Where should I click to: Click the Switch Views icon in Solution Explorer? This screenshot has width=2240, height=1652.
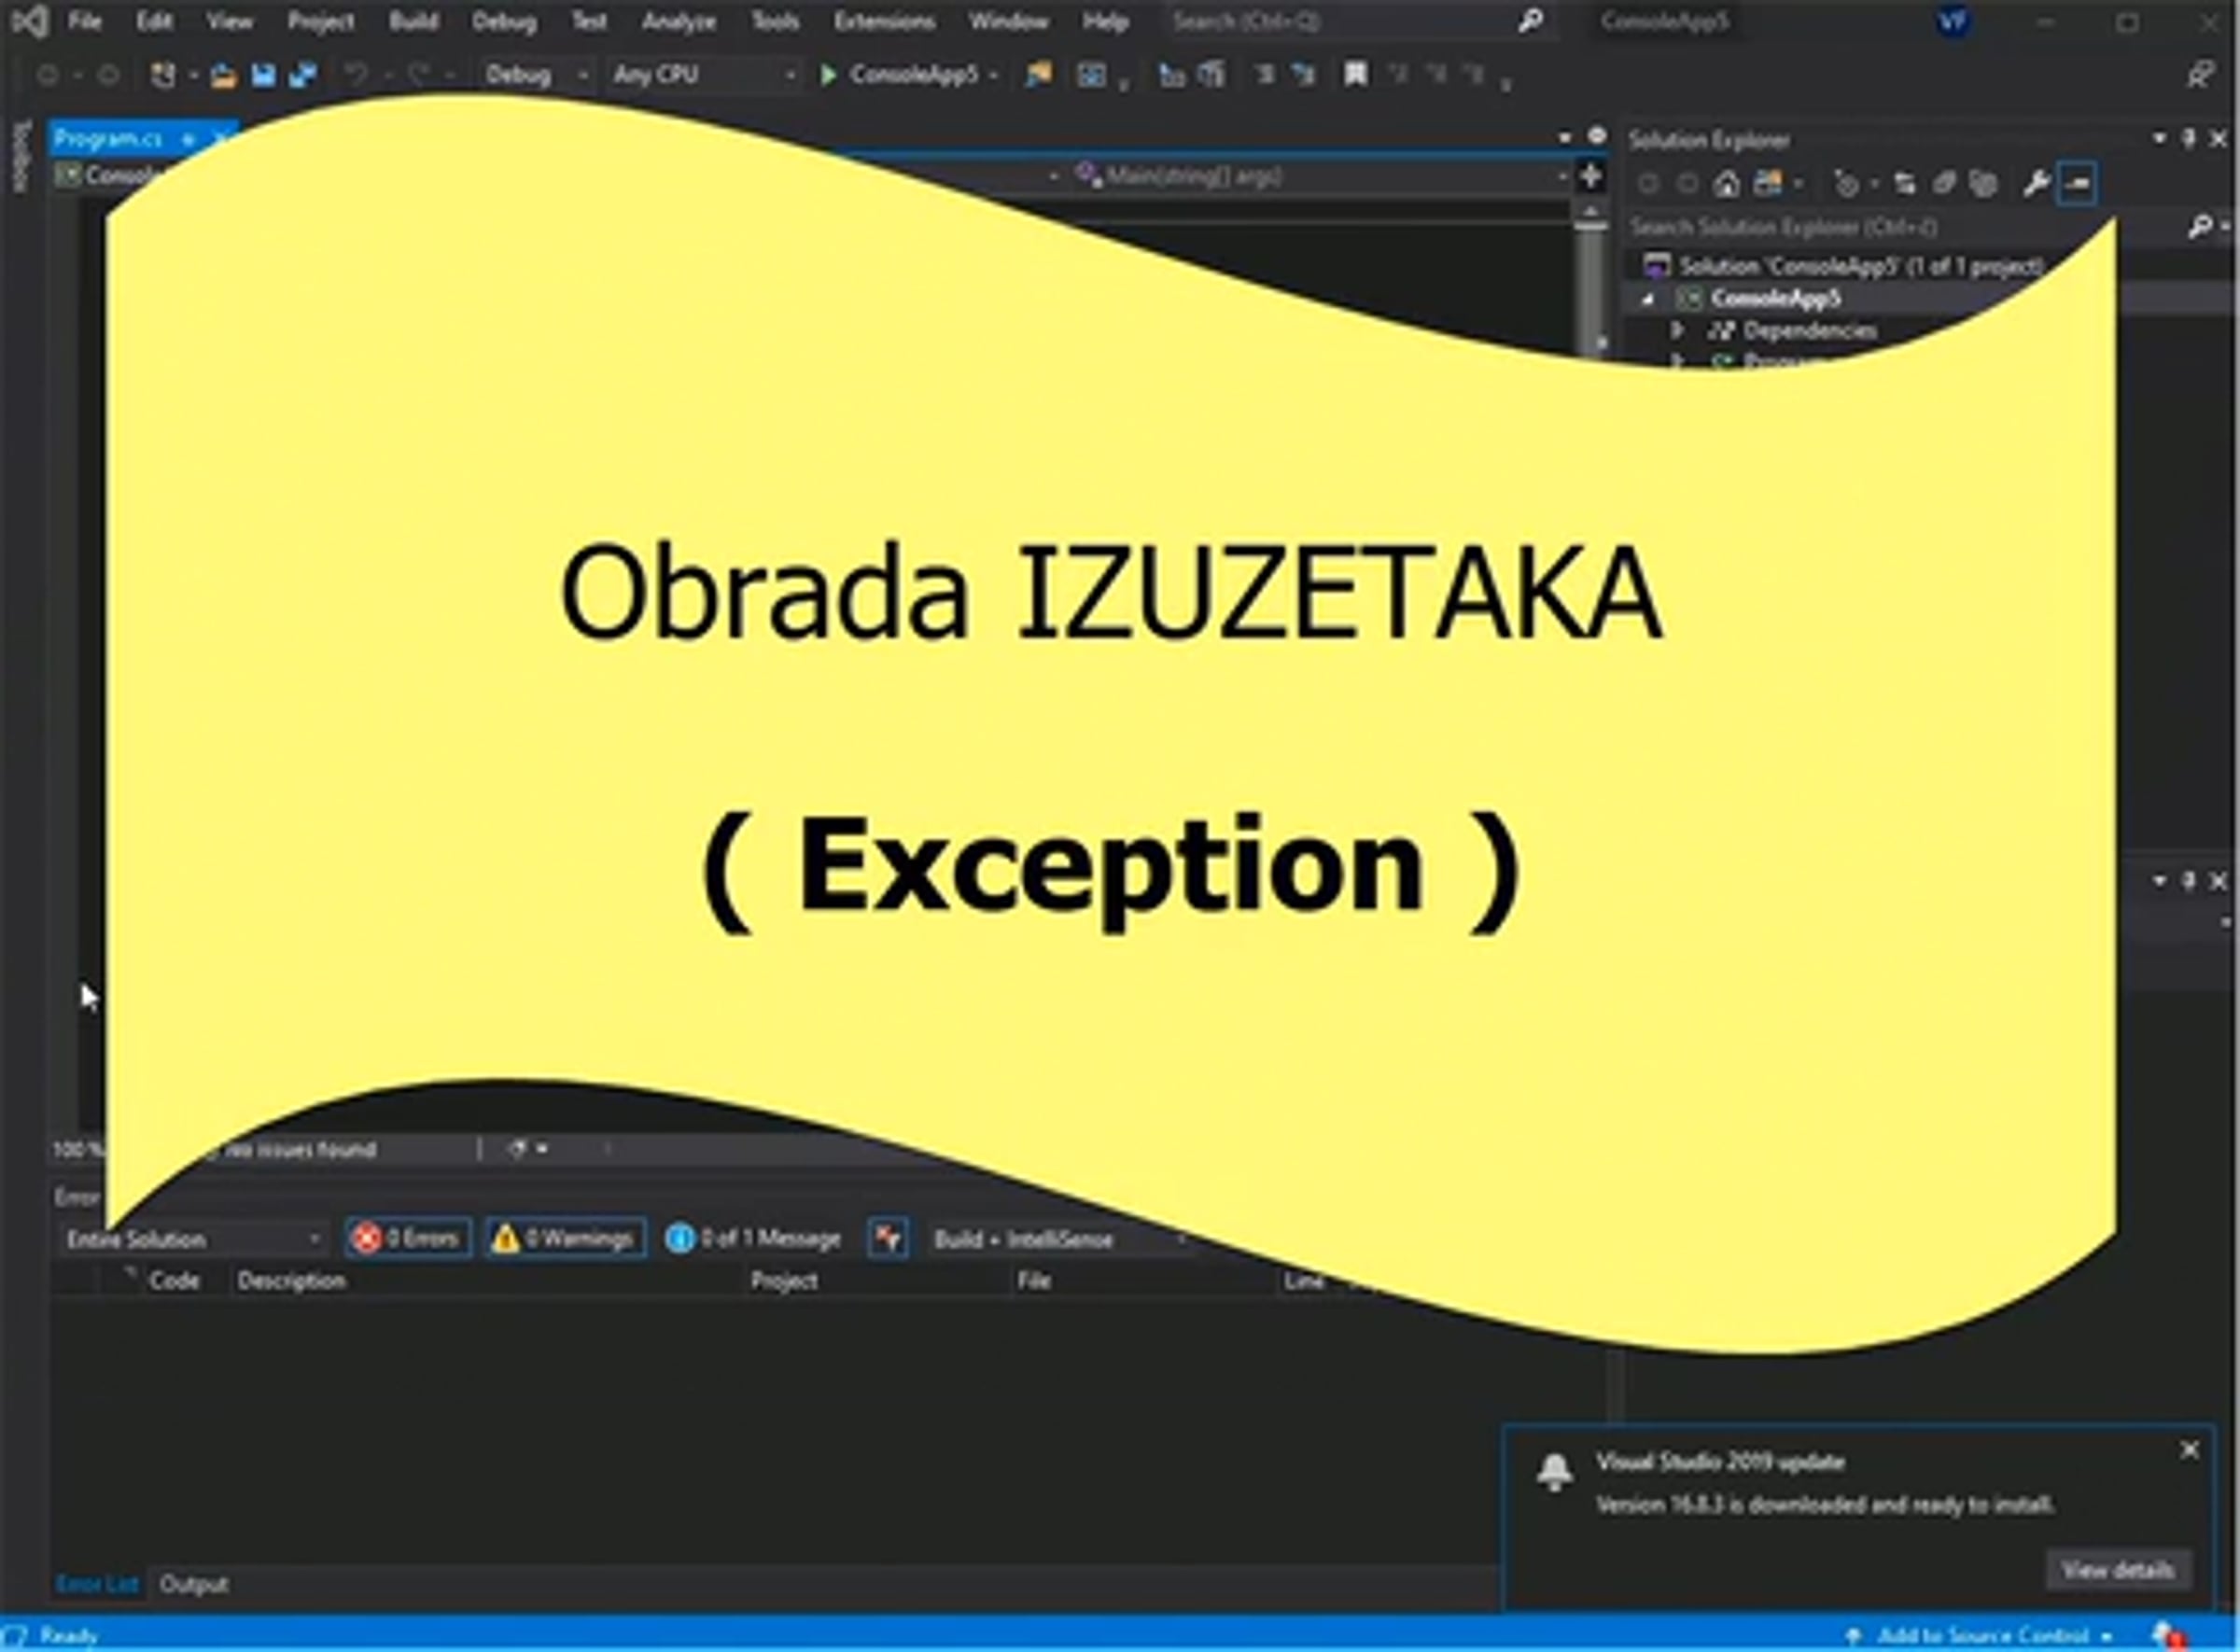pyautogui.click(x=1768, y=184)
